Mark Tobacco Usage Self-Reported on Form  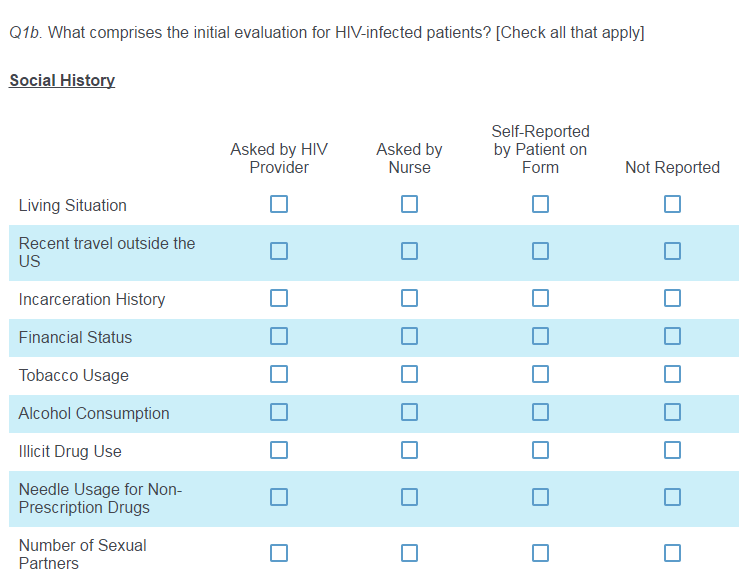pos(540,374)
